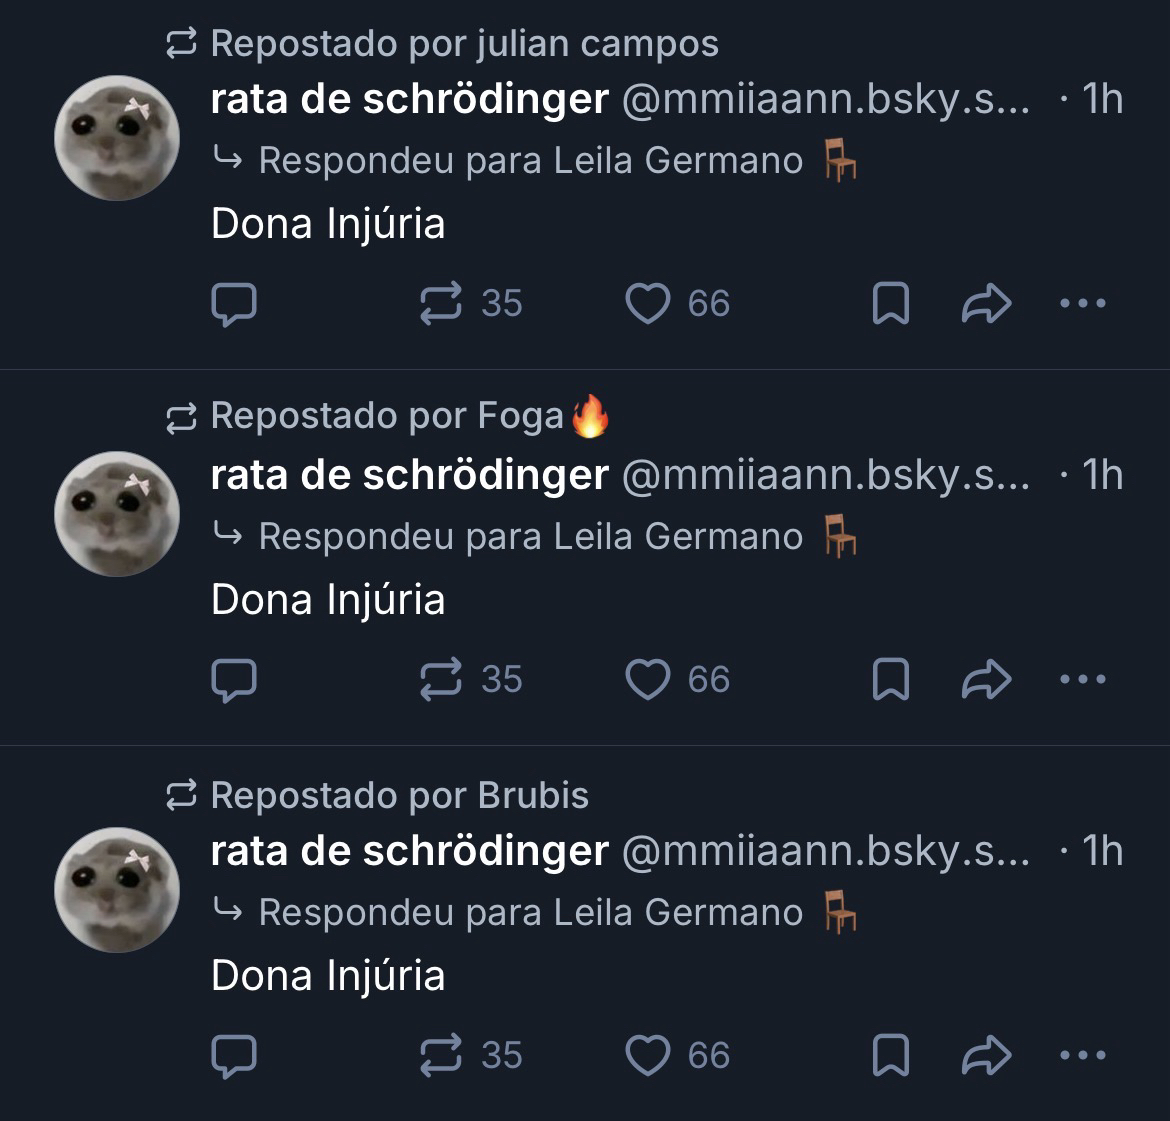The image size is (1170, 1121).
Task: Open Leila Germano reply link in first post
Action: [678, 160]
